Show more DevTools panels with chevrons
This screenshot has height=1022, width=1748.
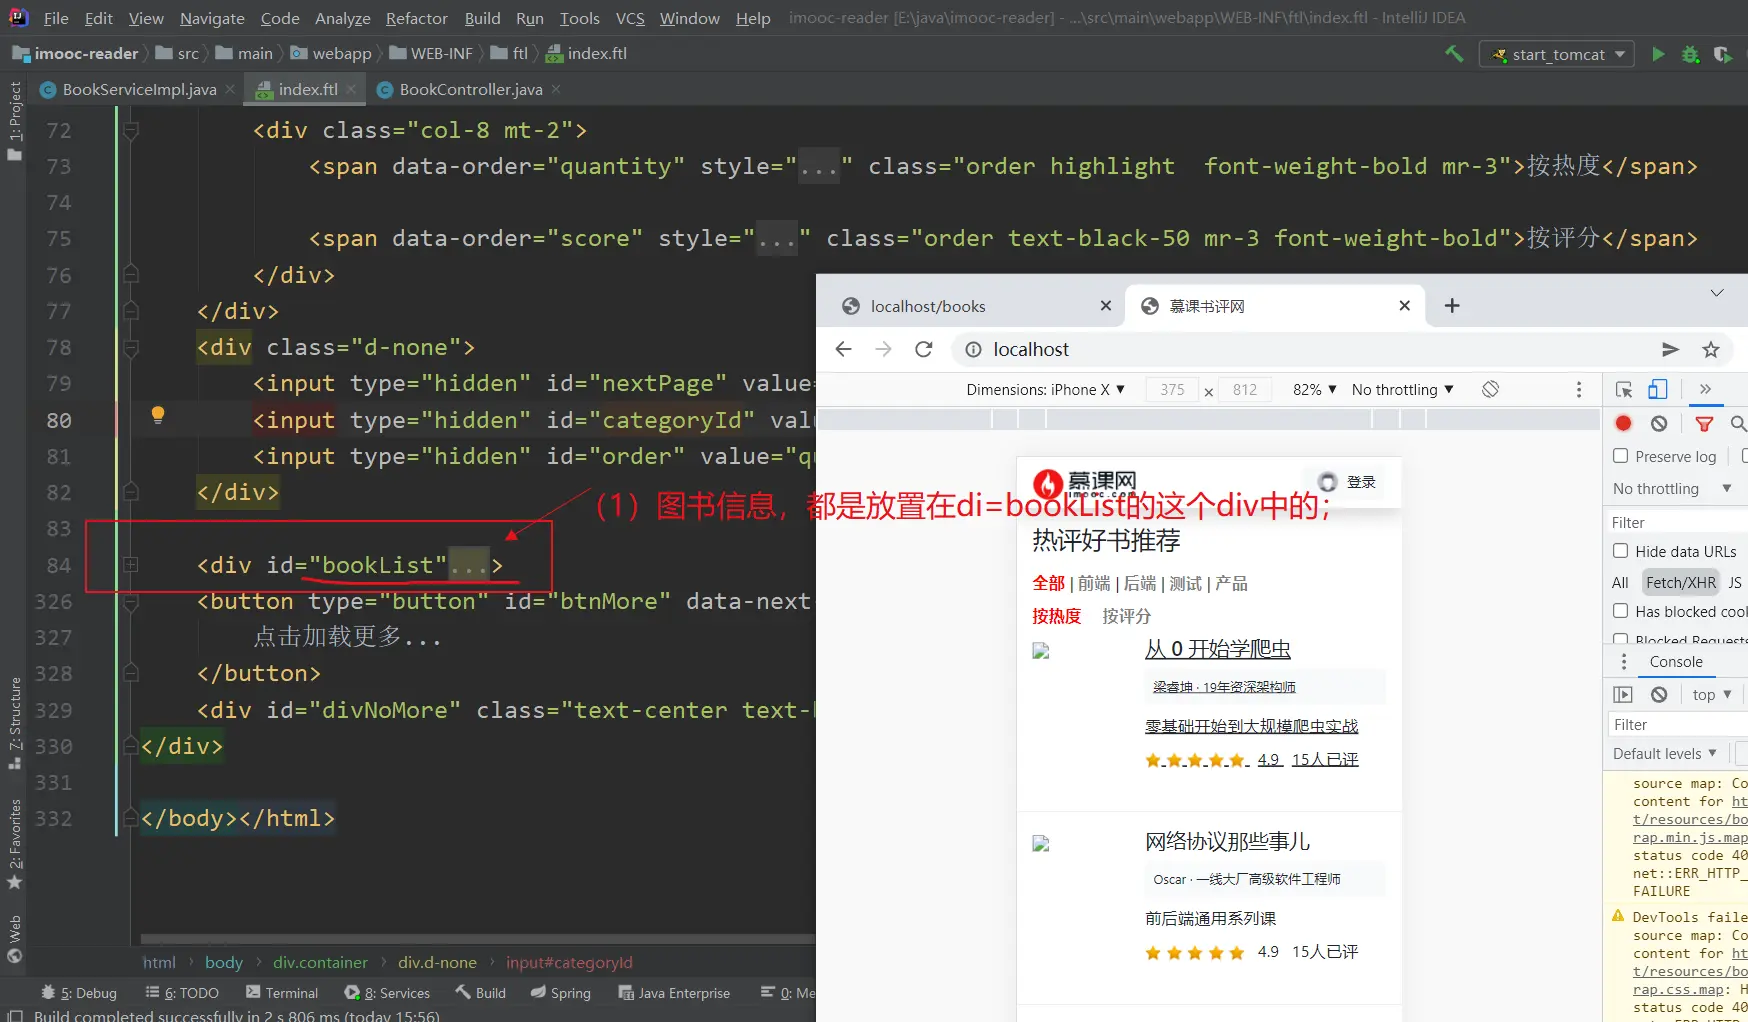pos(1705,389)
